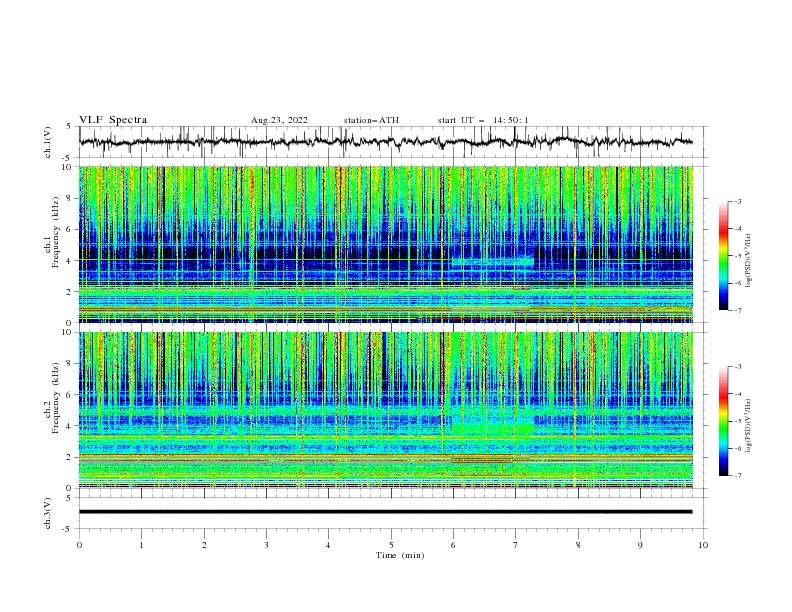Click inside the ch.1 spectrogram panel

[386, 244]
